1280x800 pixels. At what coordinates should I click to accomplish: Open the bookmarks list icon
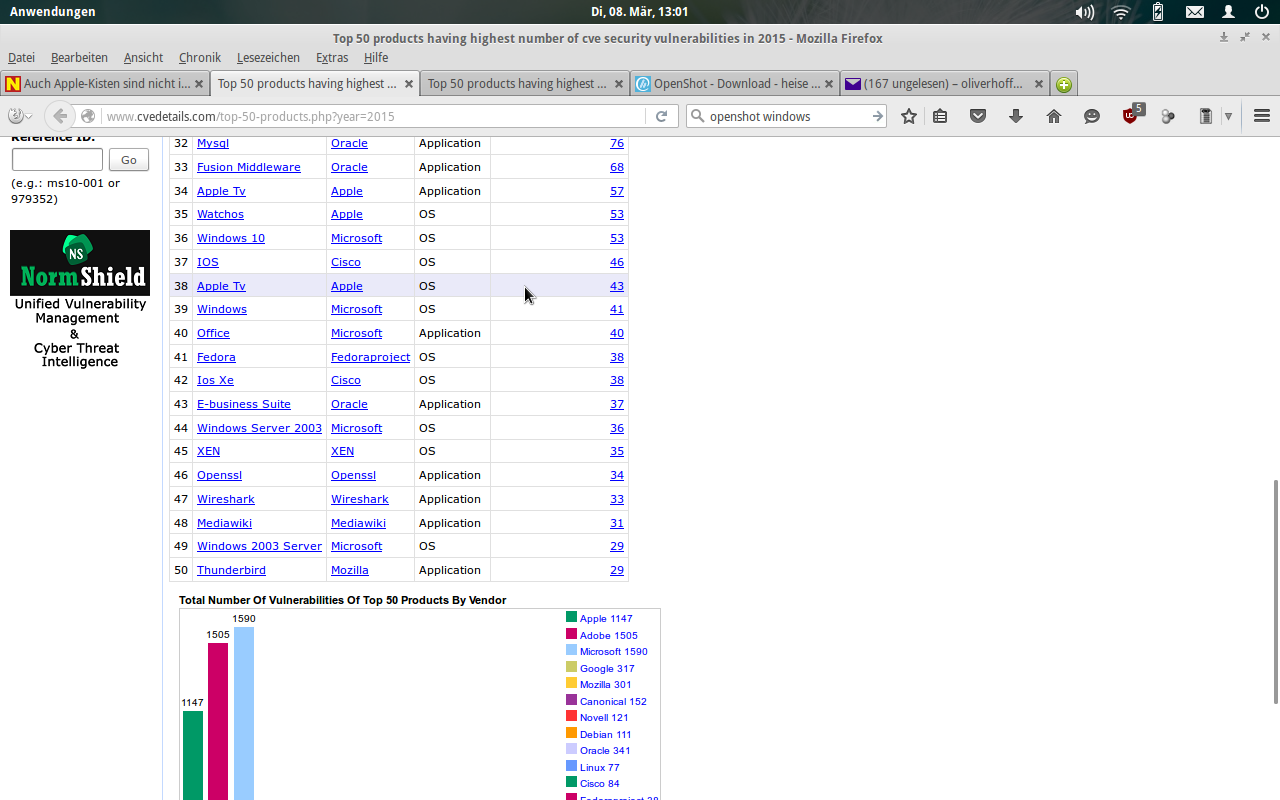point(940,116)
